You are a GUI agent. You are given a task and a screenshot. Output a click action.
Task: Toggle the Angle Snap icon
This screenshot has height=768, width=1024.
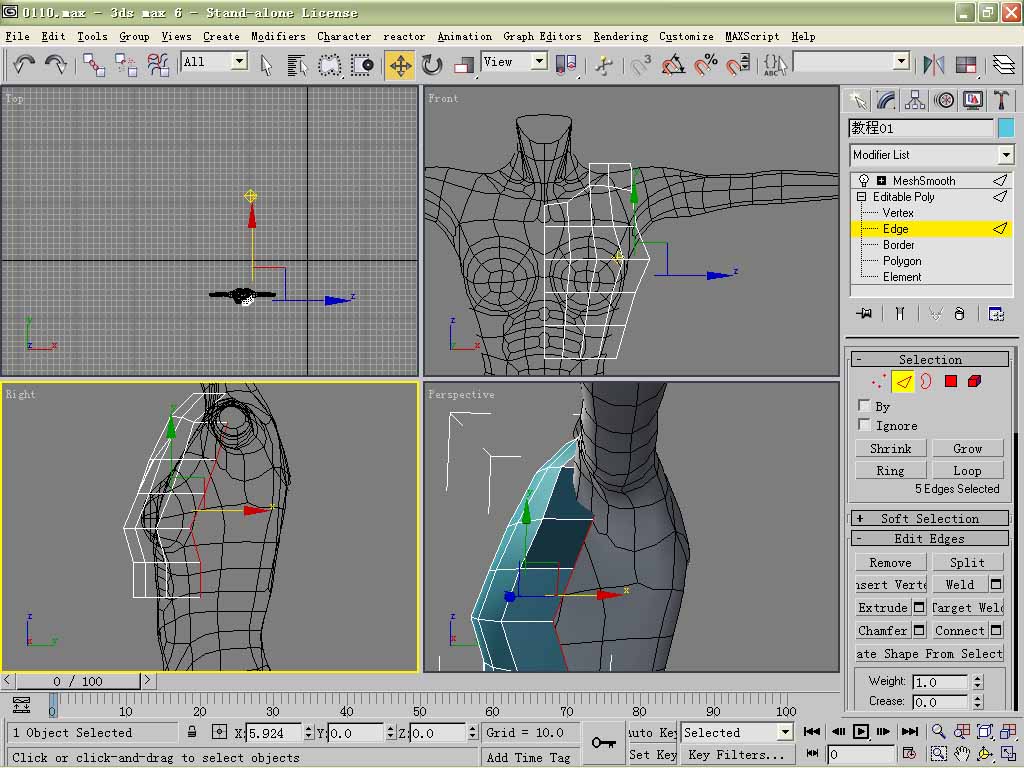[x=673, y=64]
